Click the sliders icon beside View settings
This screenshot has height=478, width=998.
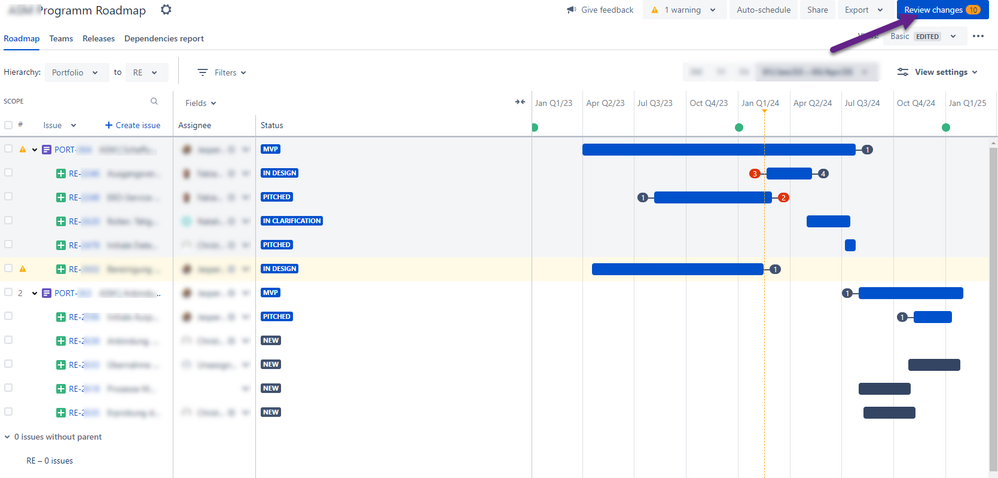(x=903, y=73)
